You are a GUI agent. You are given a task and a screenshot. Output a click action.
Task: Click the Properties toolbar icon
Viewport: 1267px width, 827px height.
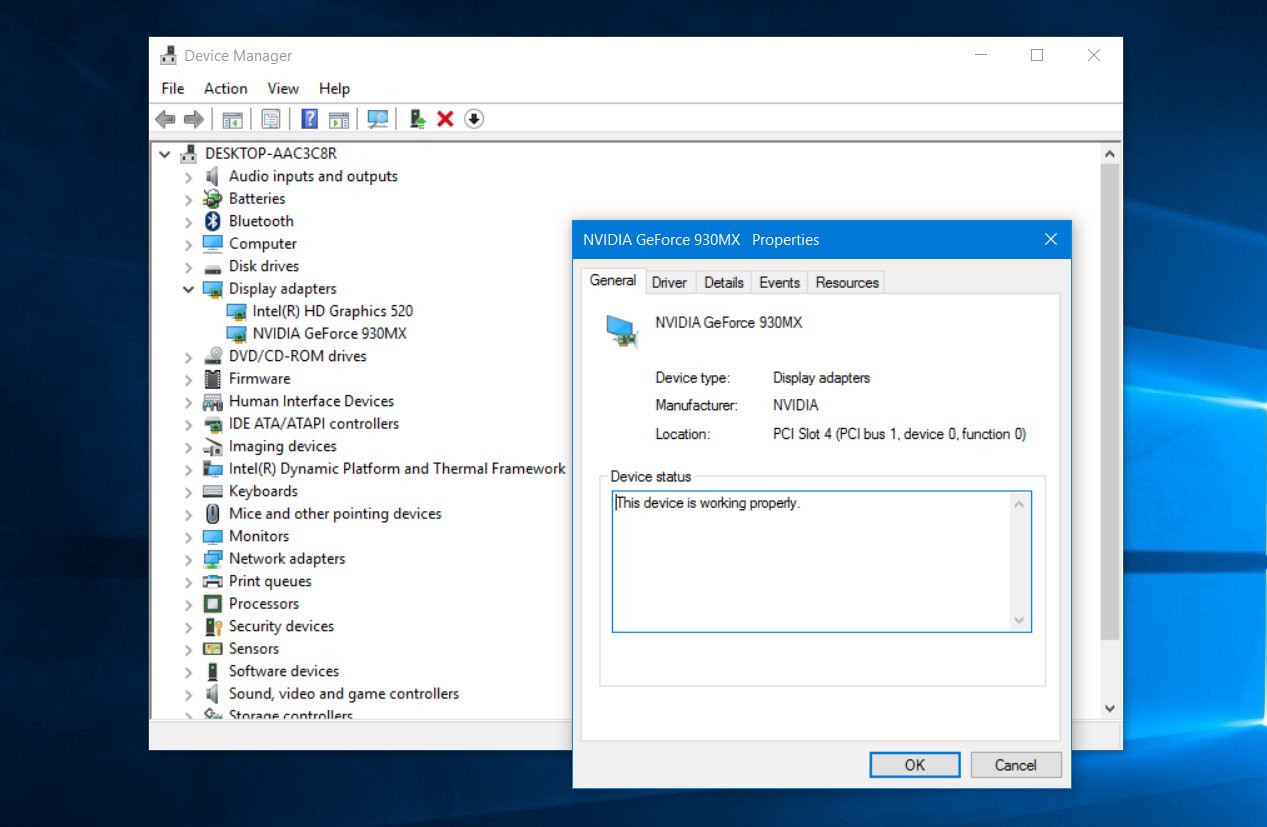(x=270, y=118)
